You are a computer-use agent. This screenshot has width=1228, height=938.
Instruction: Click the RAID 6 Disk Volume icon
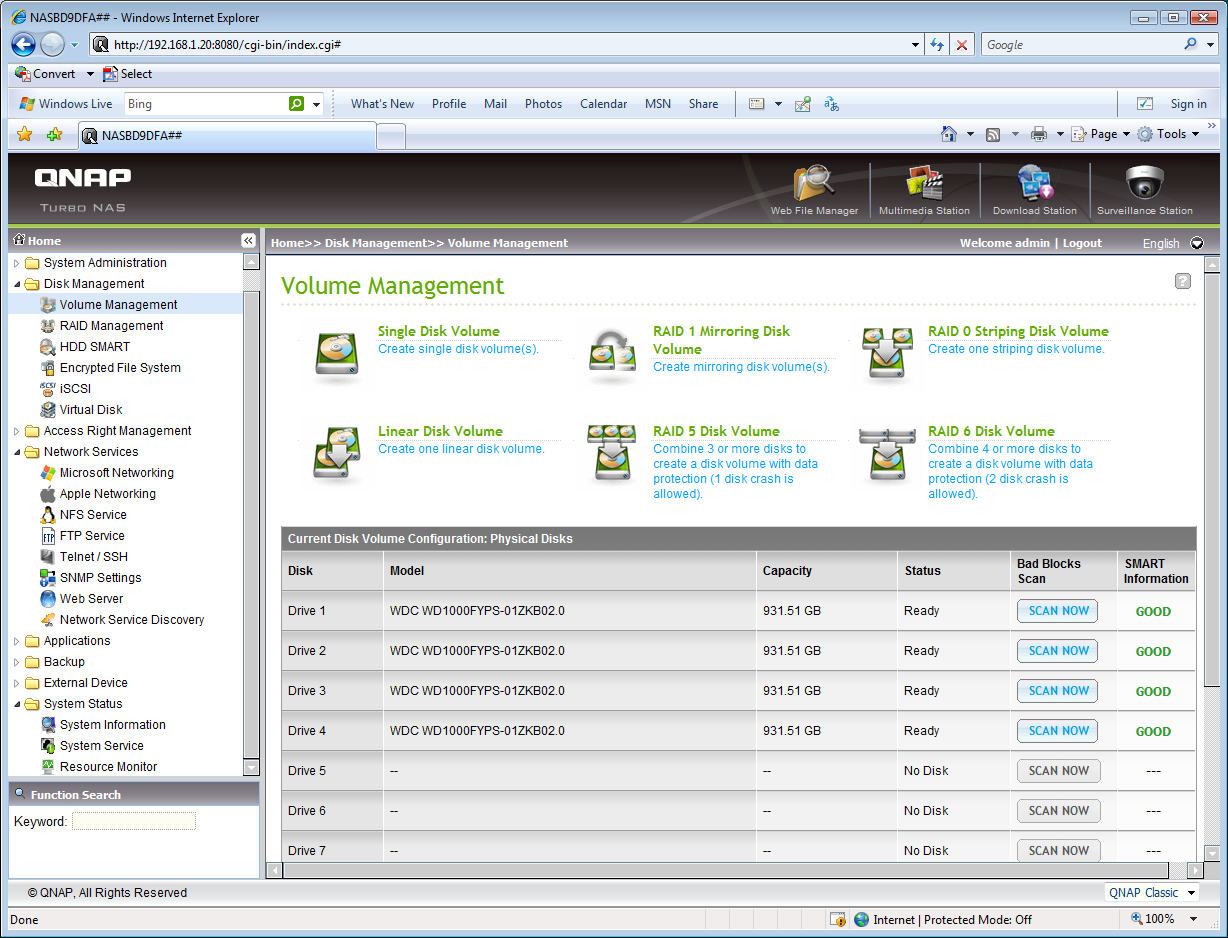click(x=888, y=454)
